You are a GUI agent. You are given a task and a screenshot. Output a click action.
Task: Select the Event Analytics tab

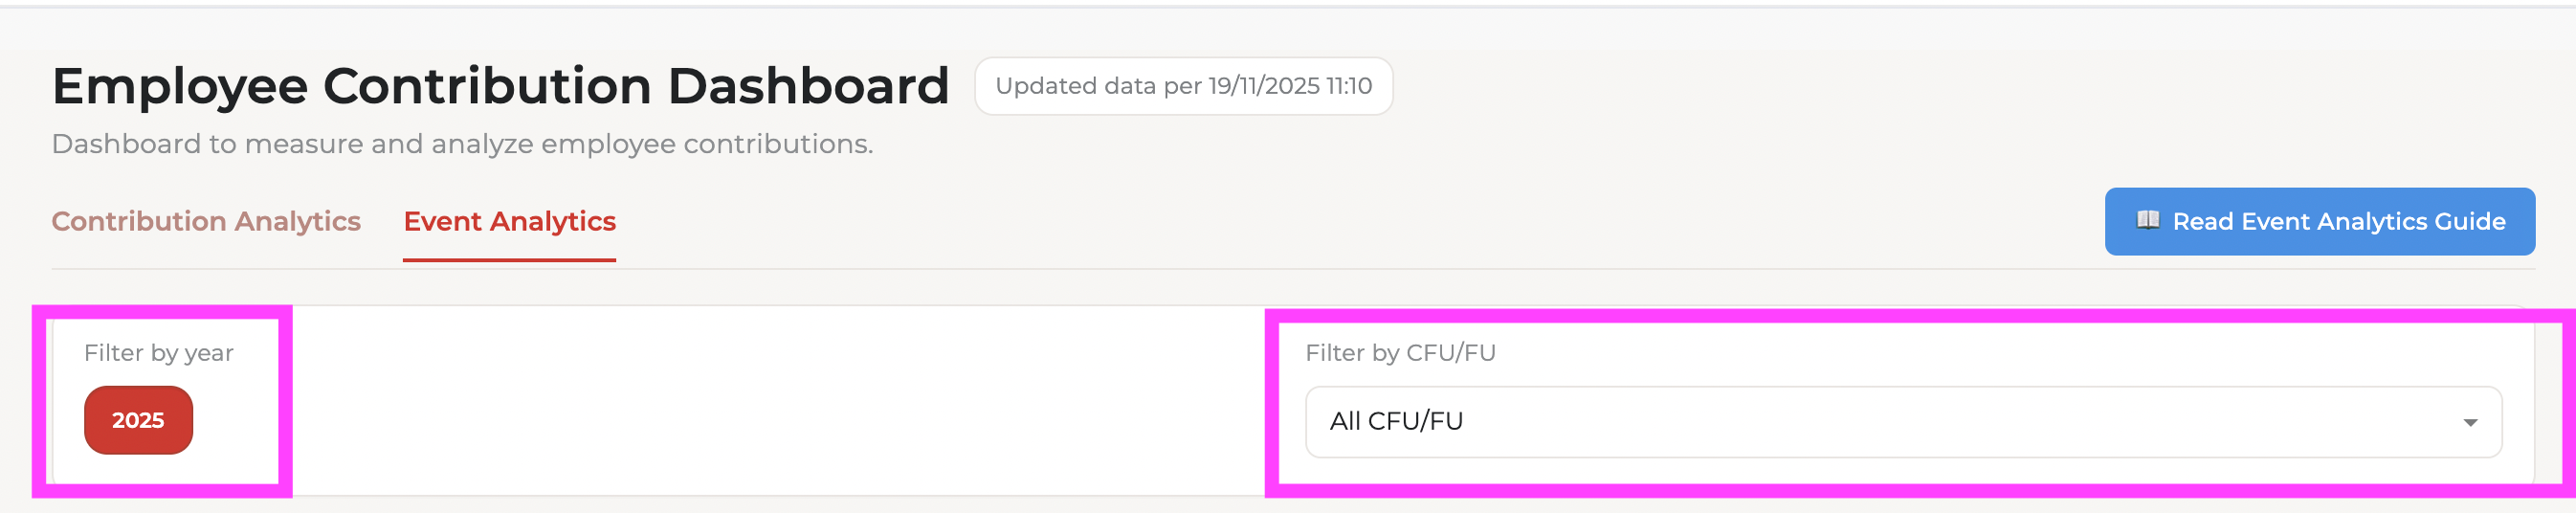pyautogui.click(x=509, y=221)
